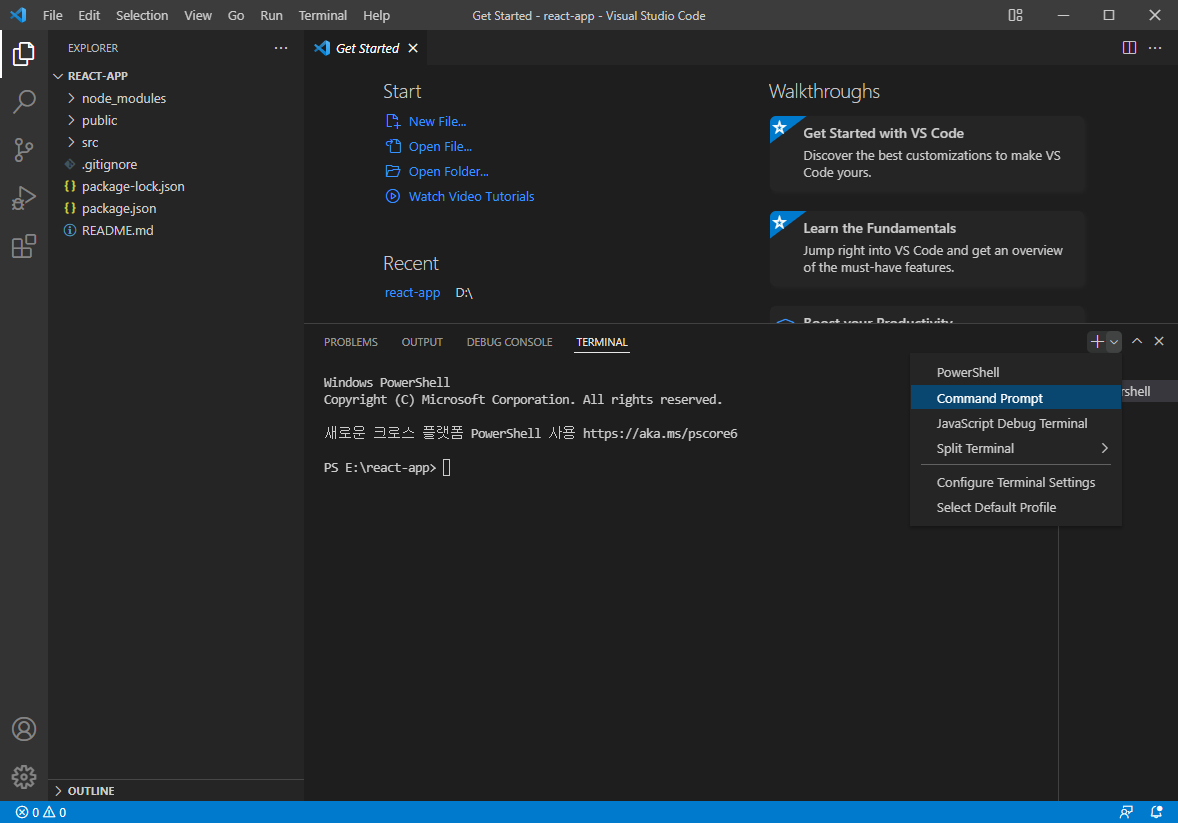
Task: Open the package.json file
Action: 119,208
